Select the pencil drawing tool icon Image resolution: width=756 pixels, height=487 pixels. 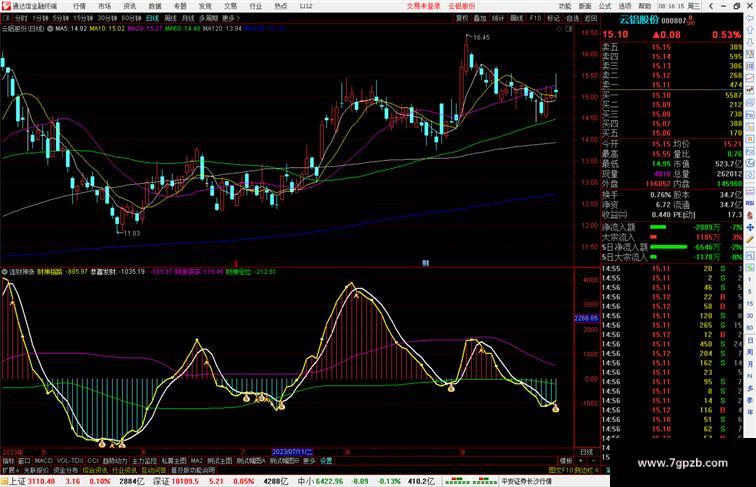[750, 239]
